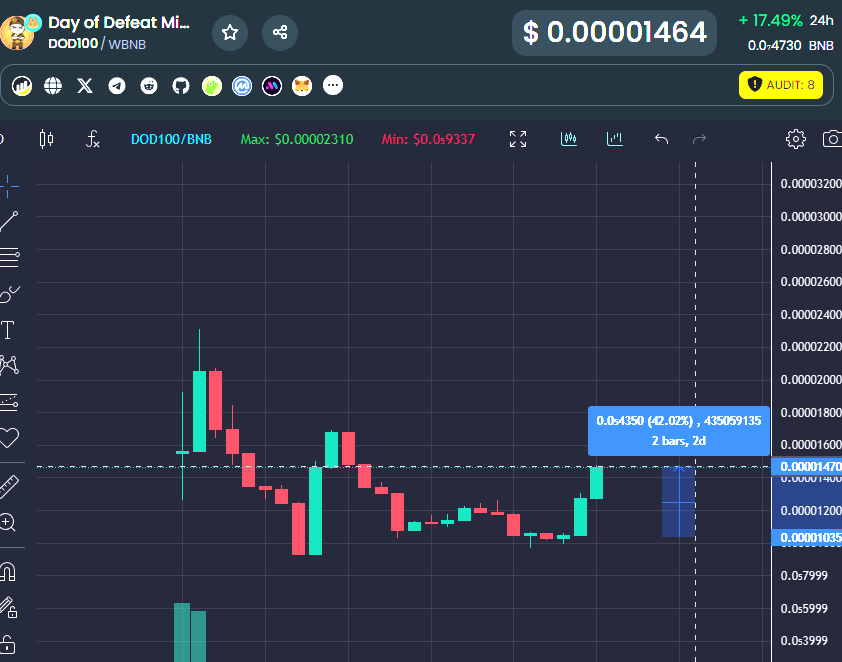Open the CoinGecko listing icon

pos(211,86)
